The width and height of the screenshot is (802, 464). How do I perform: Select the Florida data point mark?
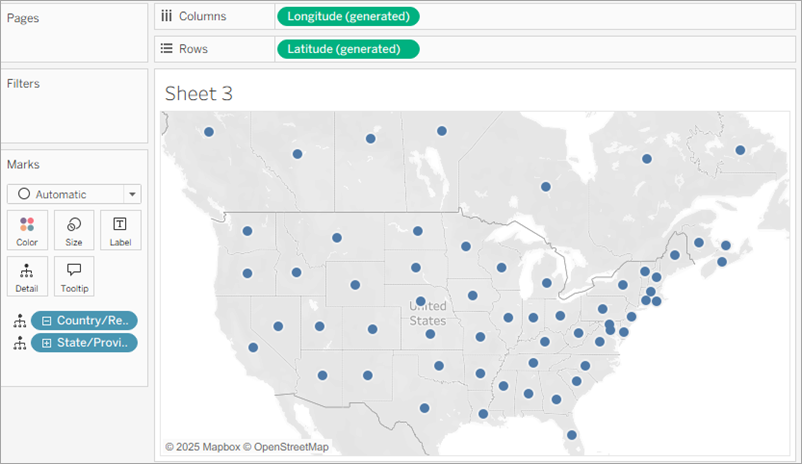570,435
